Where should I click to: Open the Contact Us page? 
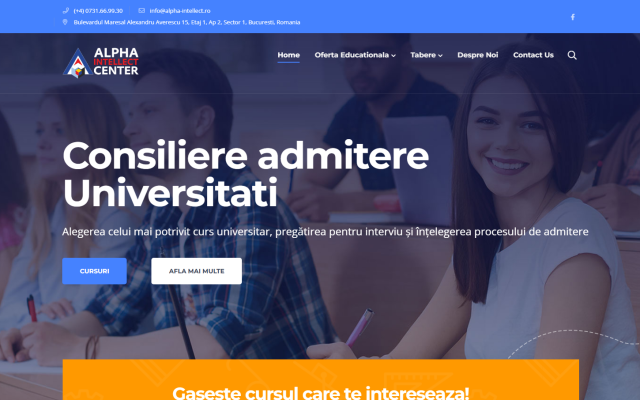click(533, 55)
